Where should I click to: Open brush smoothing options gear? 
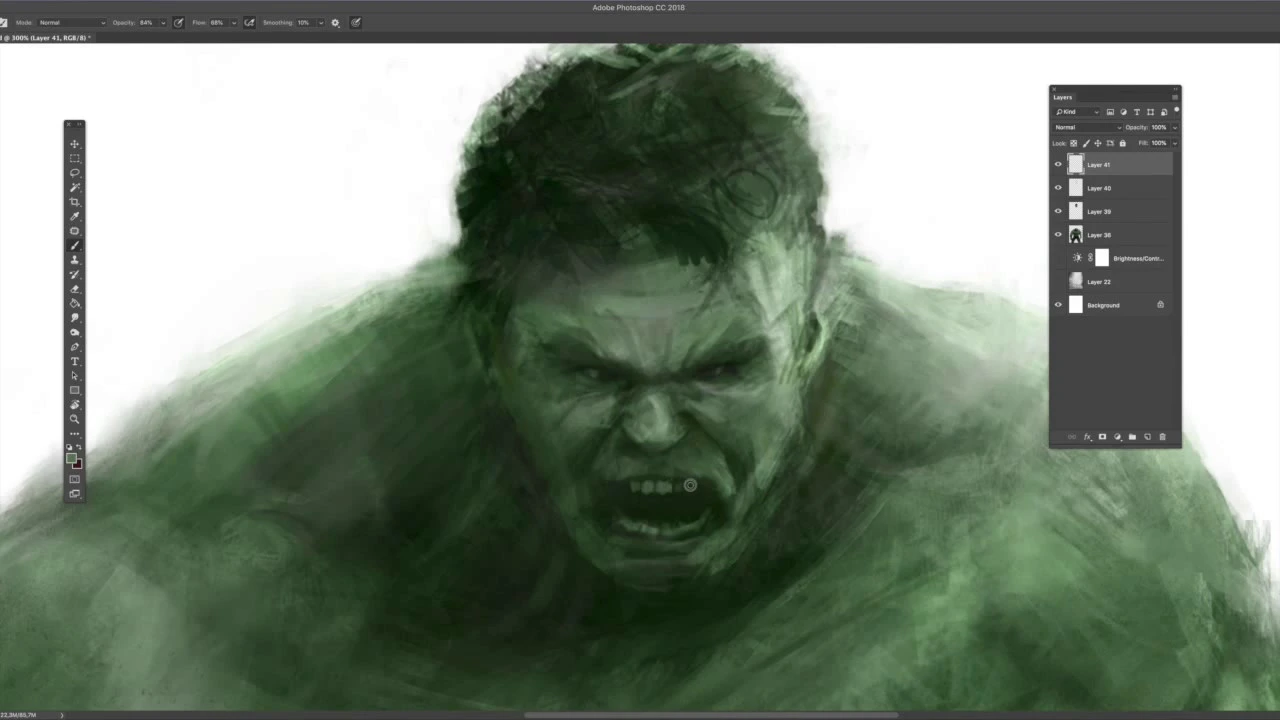(335, 22)
